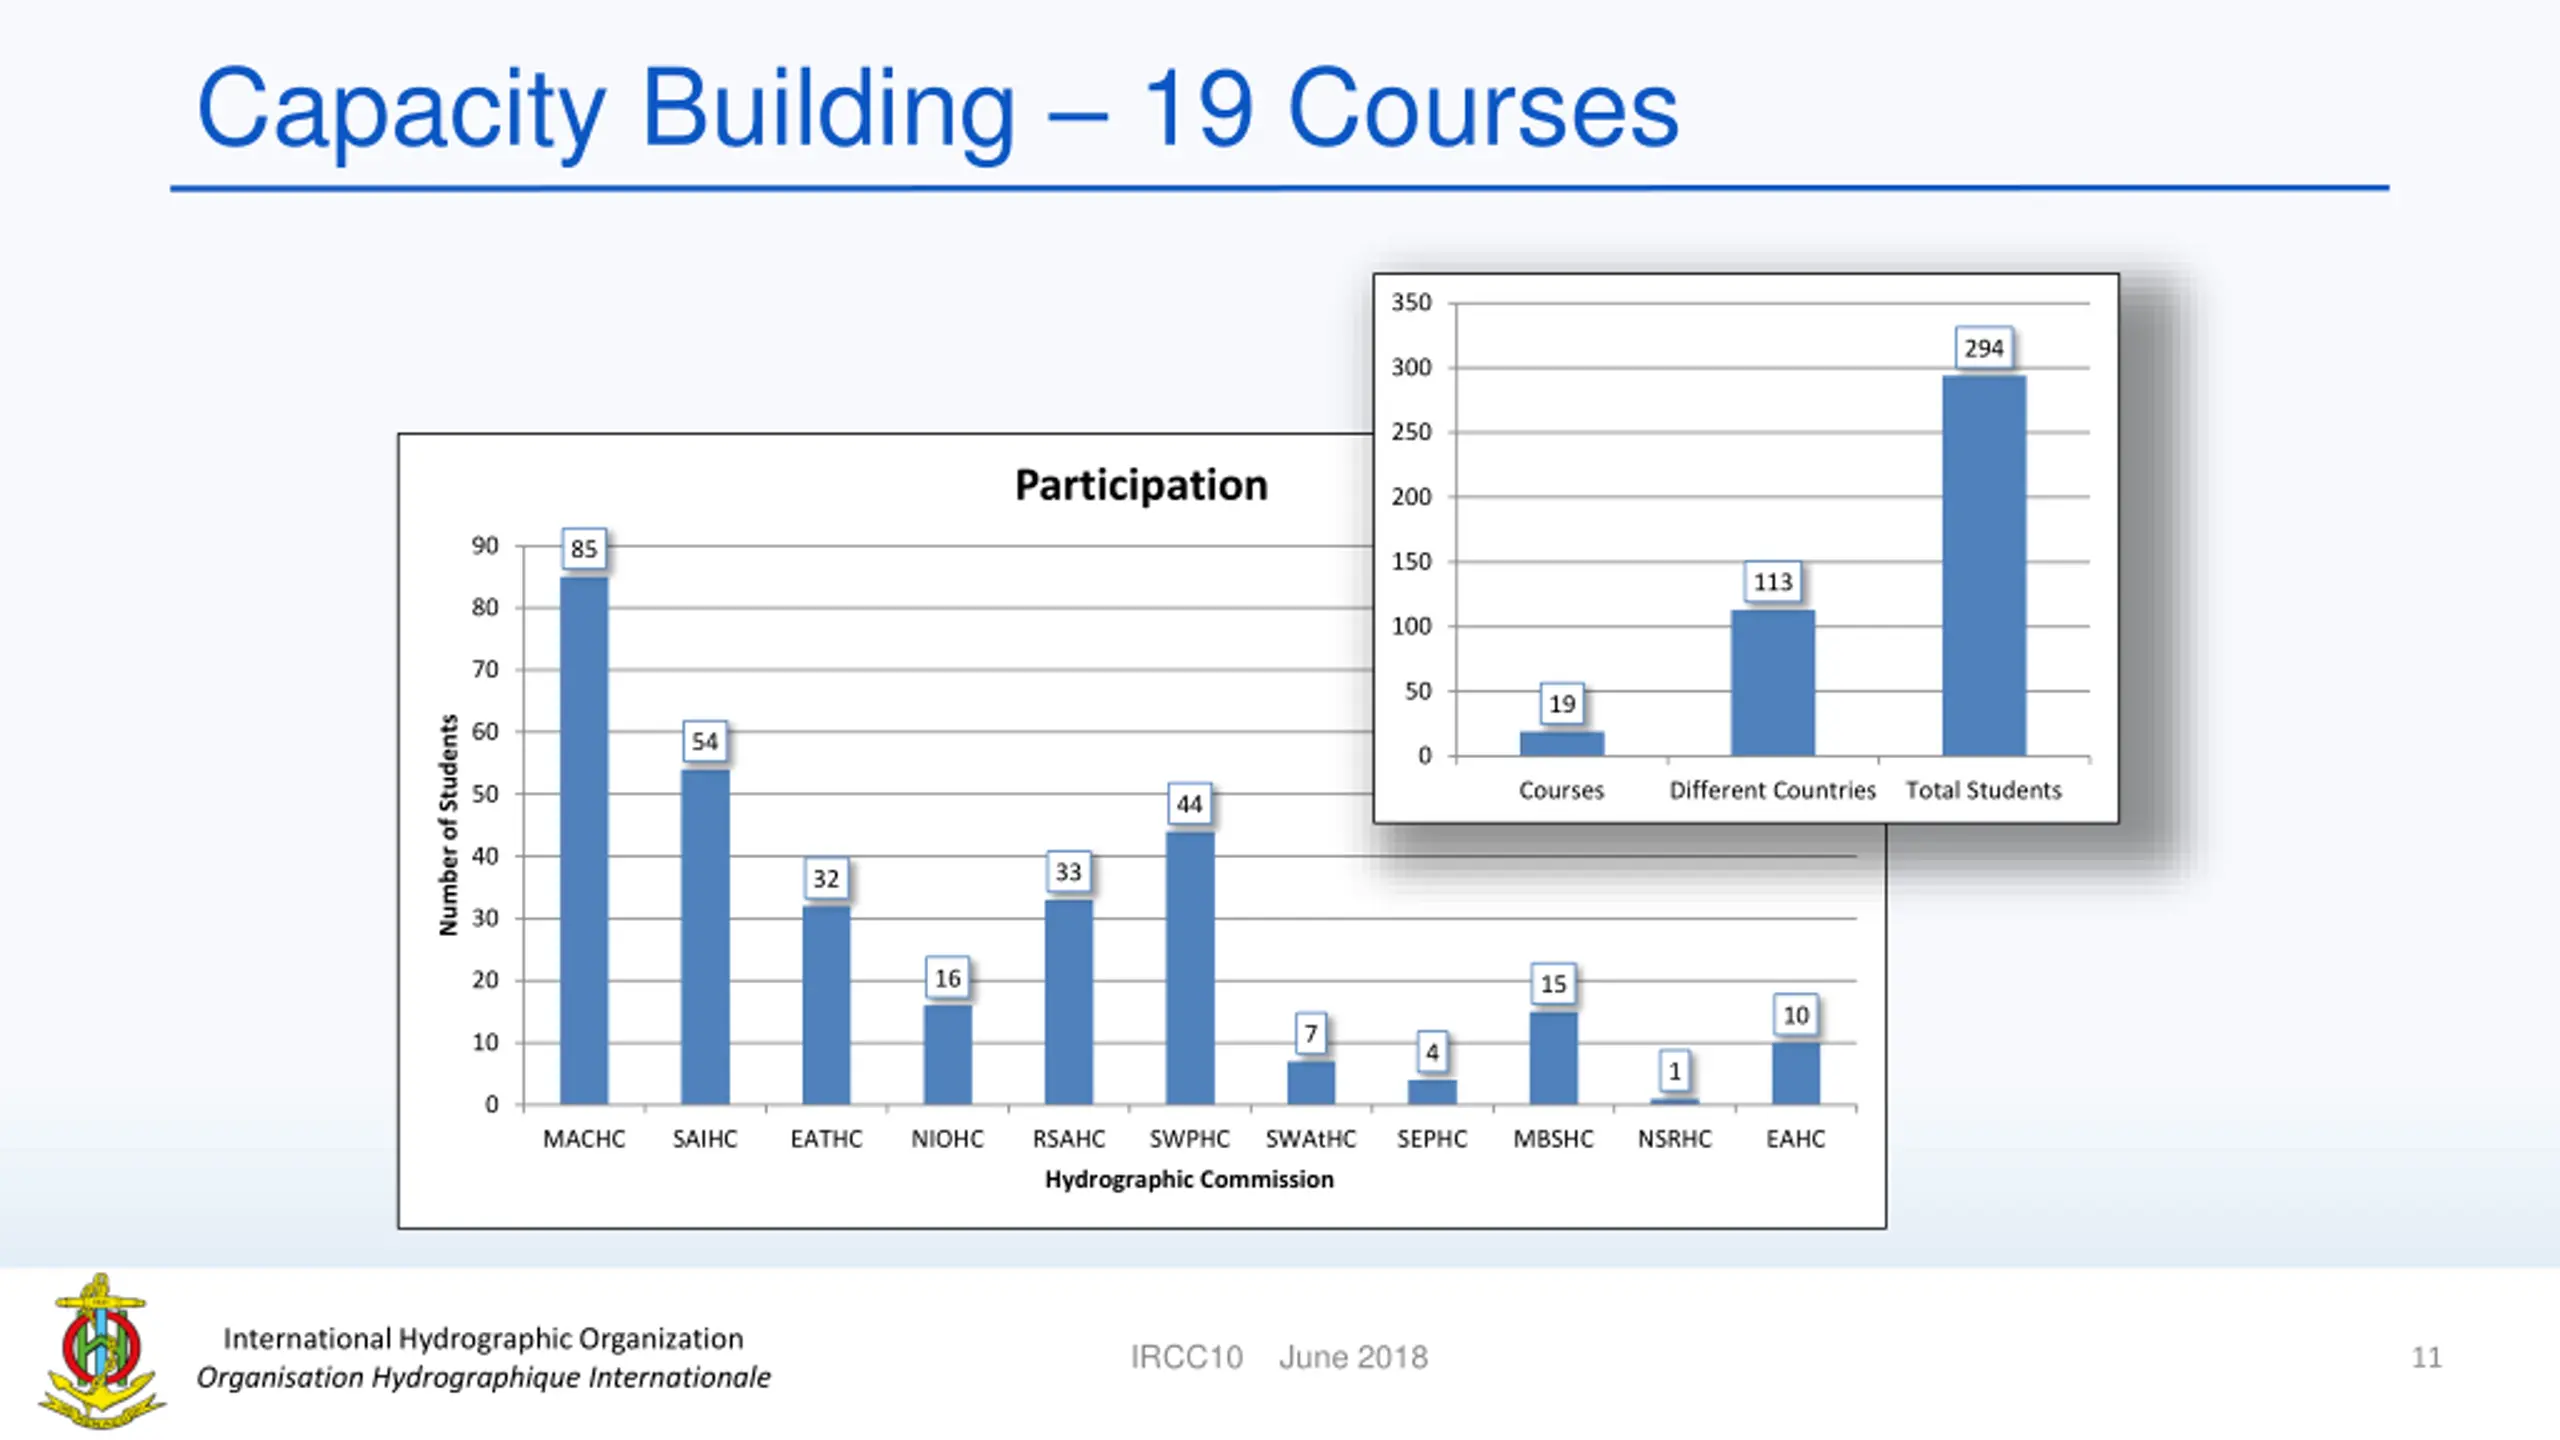Click the data label '85'
The image size is (2560, 1440).
(x=584, y=549)
